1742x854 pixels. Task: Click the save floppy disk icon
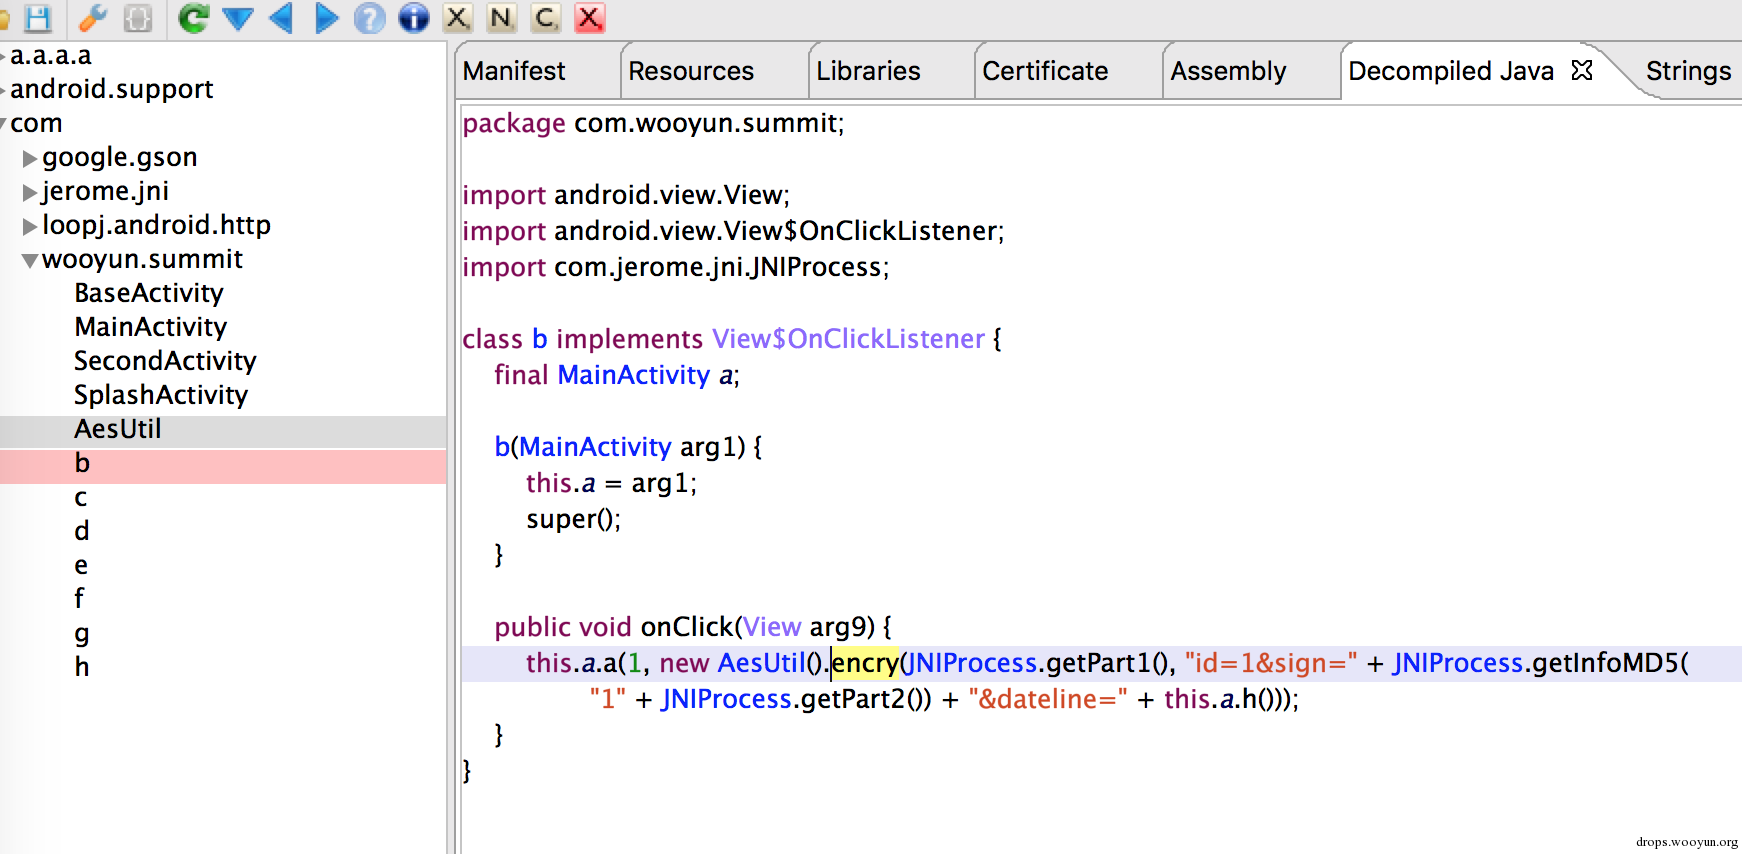[38, 18]
